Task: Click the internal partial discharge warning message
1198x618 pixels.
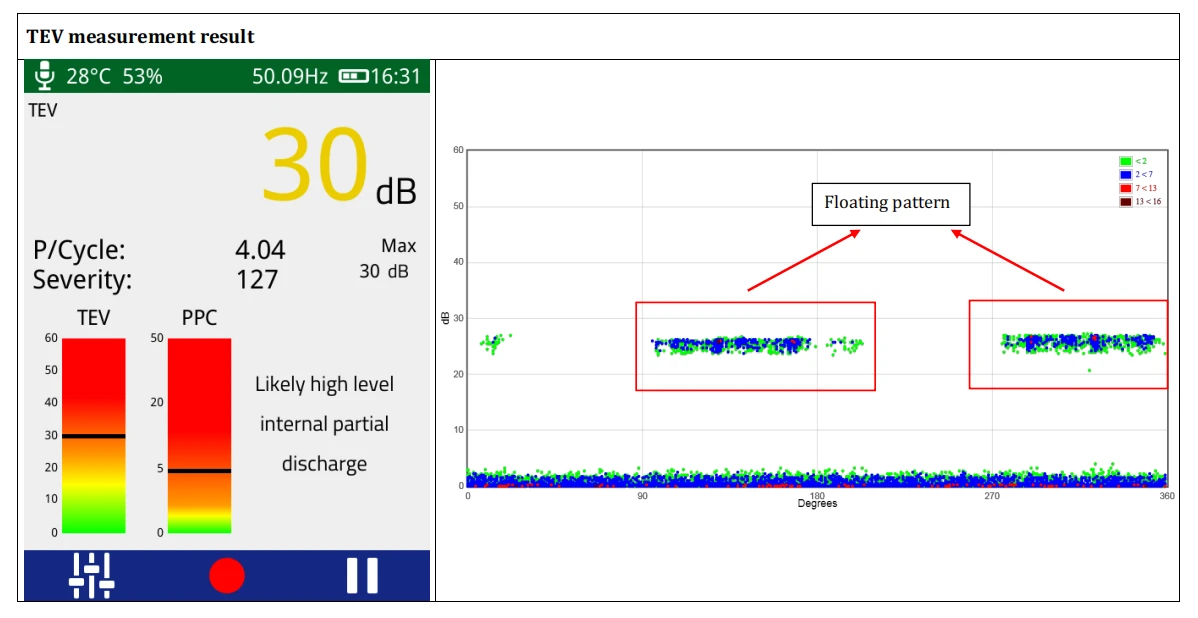Action: pyautogui.click(x=324, y=424)
